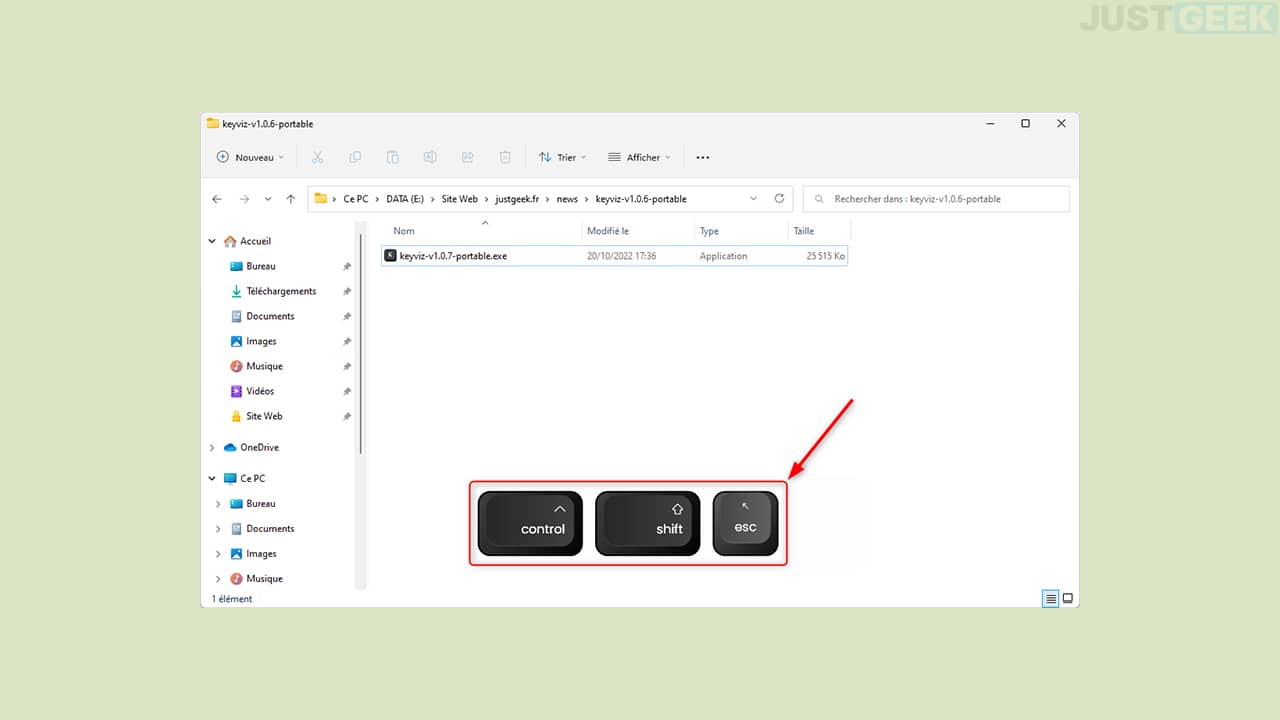
Task: Open recent locations chevron dropdown
Action: [x=268, y=199]
